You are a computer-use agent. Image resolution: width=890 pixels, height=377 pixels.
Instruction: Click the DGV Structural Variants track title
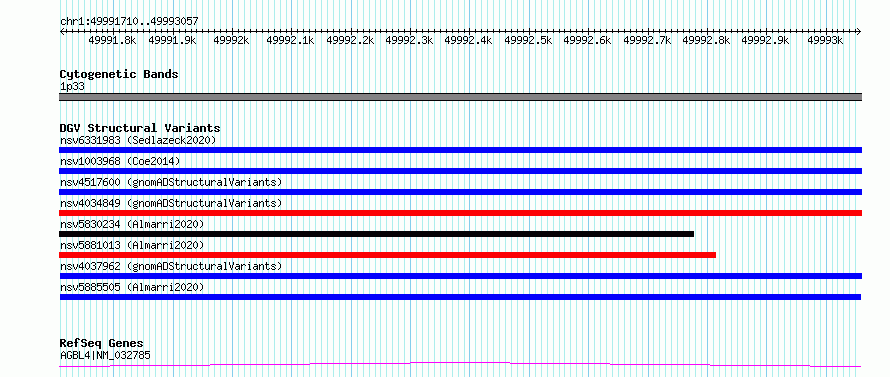click(140, 128)
